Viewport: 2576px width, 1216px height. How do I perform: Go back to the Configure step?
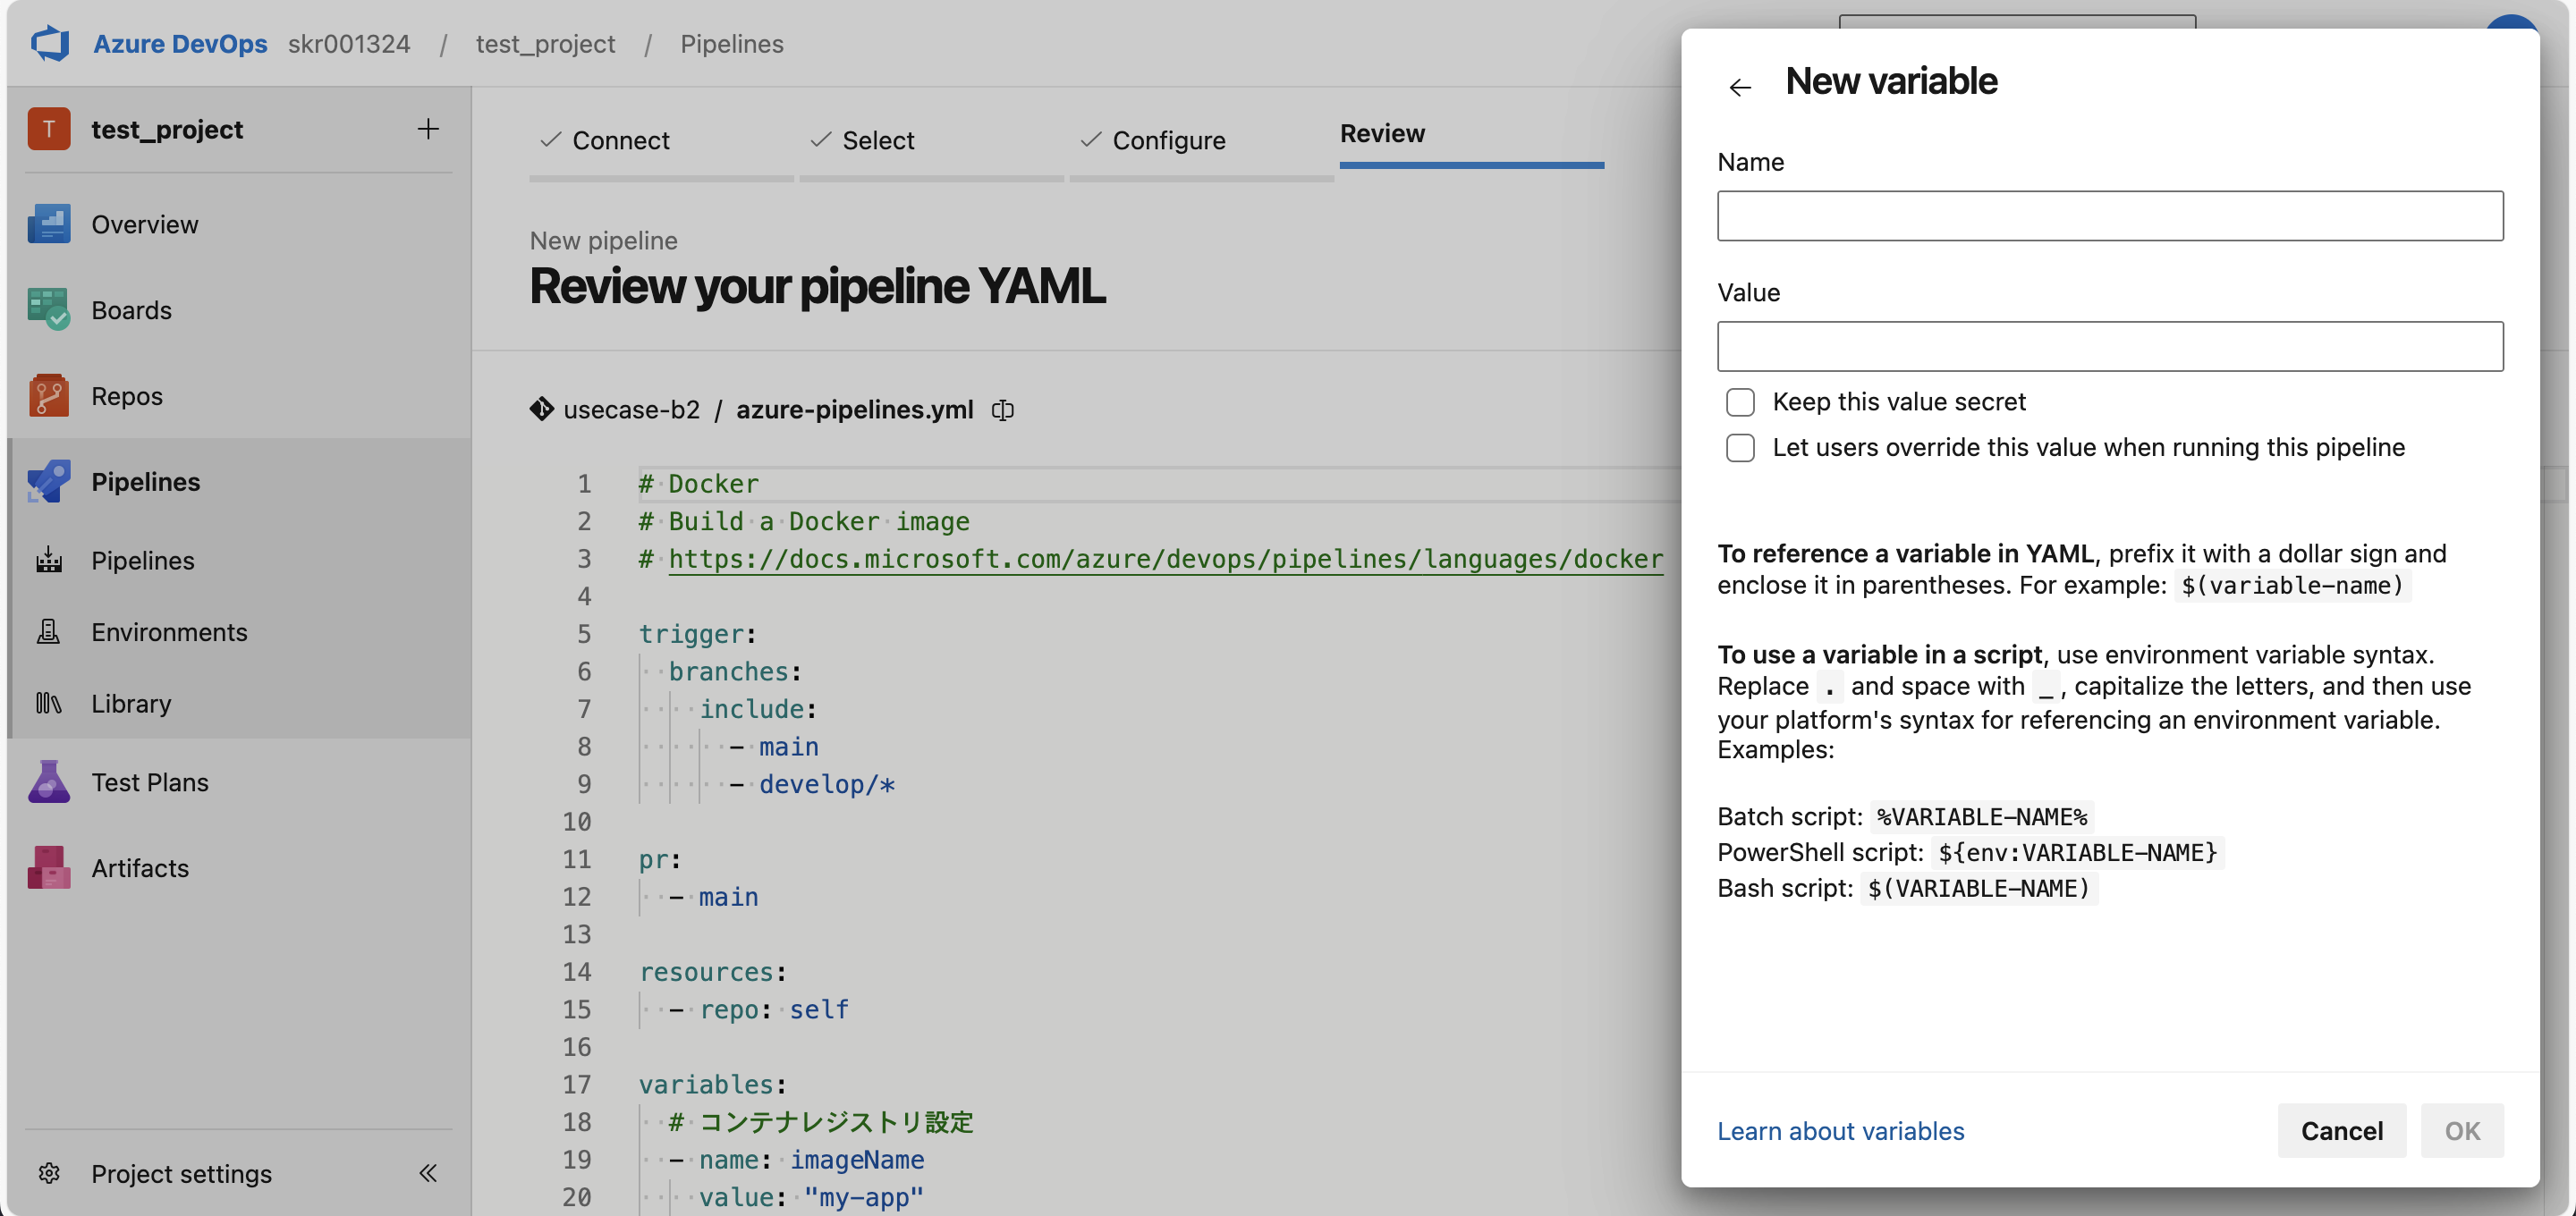(1168, 140)
